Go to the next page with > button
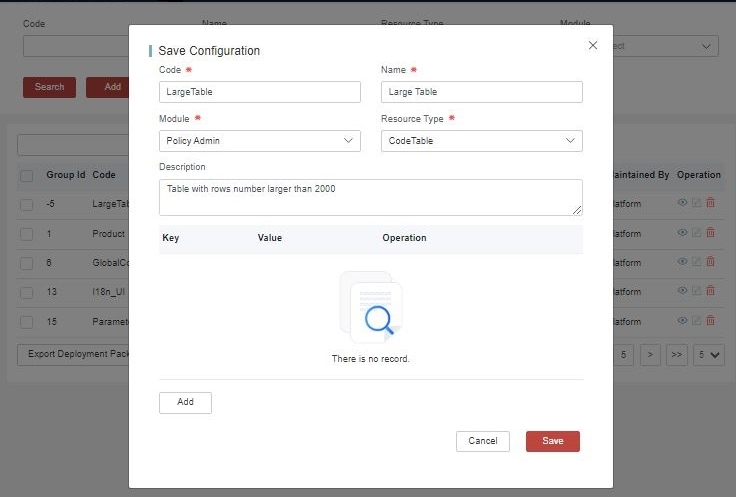Viewport: 736px width, 497px height. pyautogui.click(x=650, y=354)
